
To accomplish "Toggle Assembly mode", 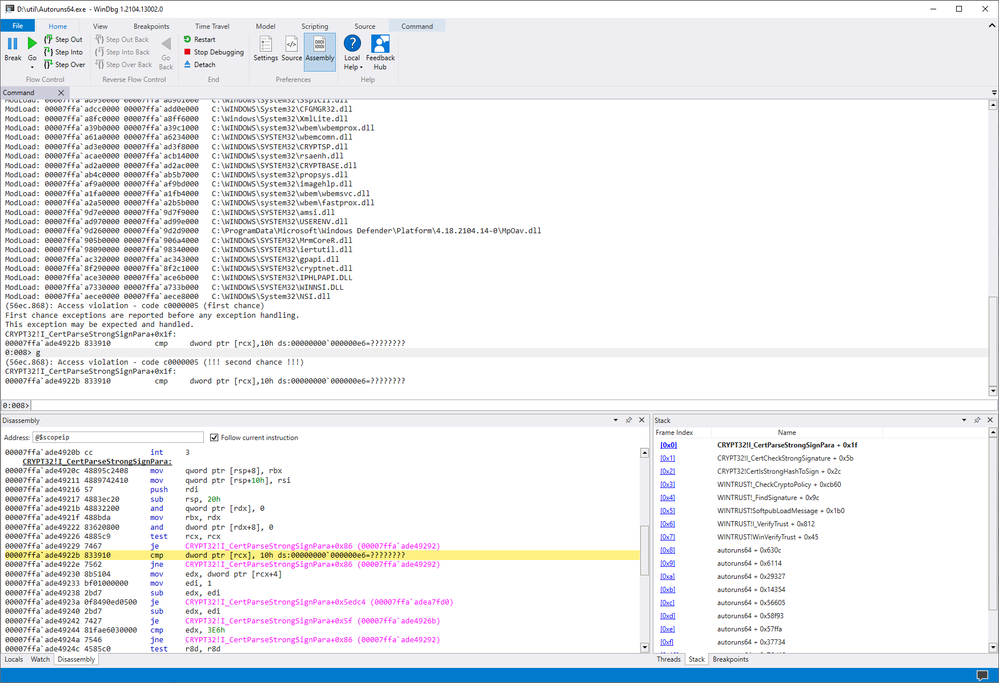I will pyautogui.click(x=320, y=50).
